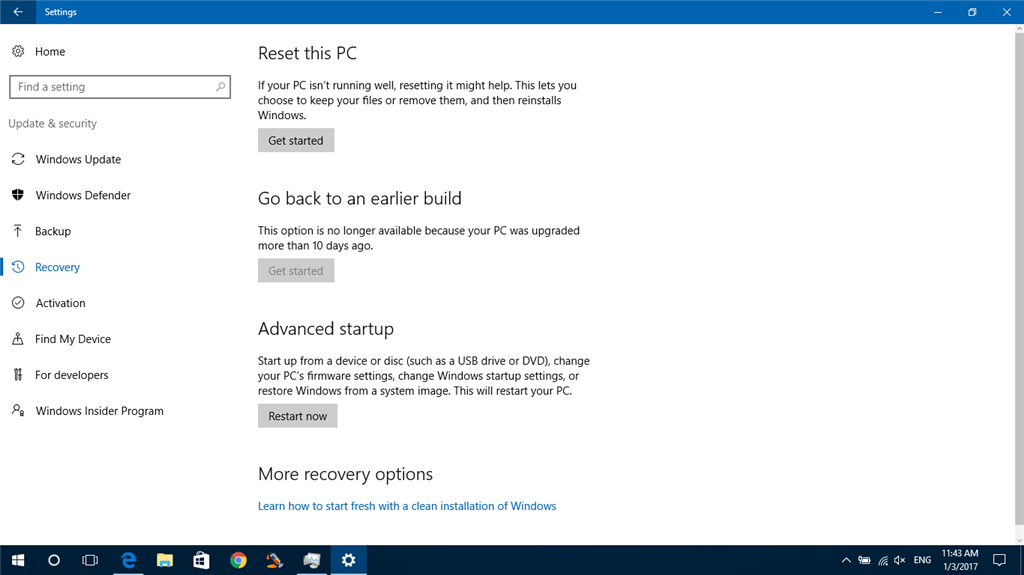Click the More recovery options heading
1024x575 pixels.
tap(345, 474)
